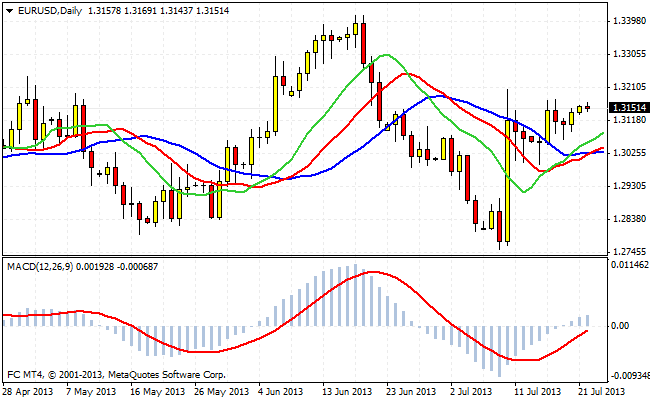This screenshot has width=650, height=400.
Task: Select the MACD scale bottom value -0.009348
Action: click(631, 376)
